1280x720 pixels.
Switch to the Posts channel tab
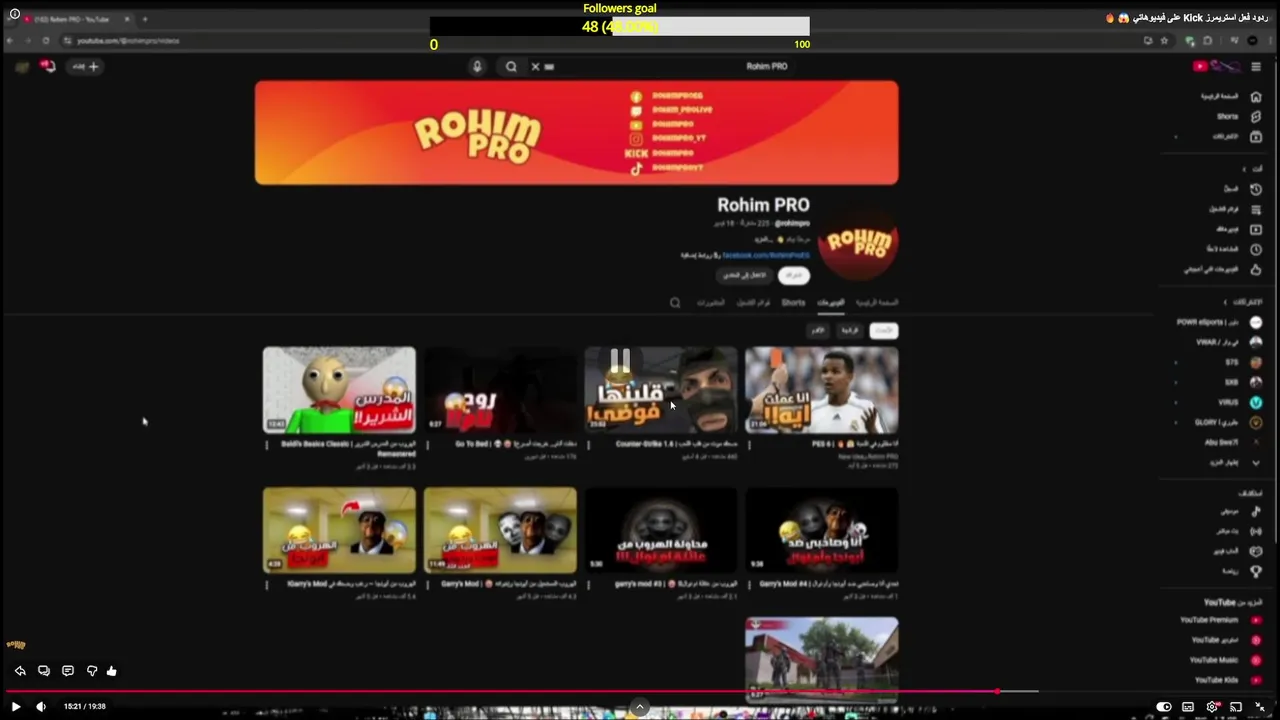710,302
